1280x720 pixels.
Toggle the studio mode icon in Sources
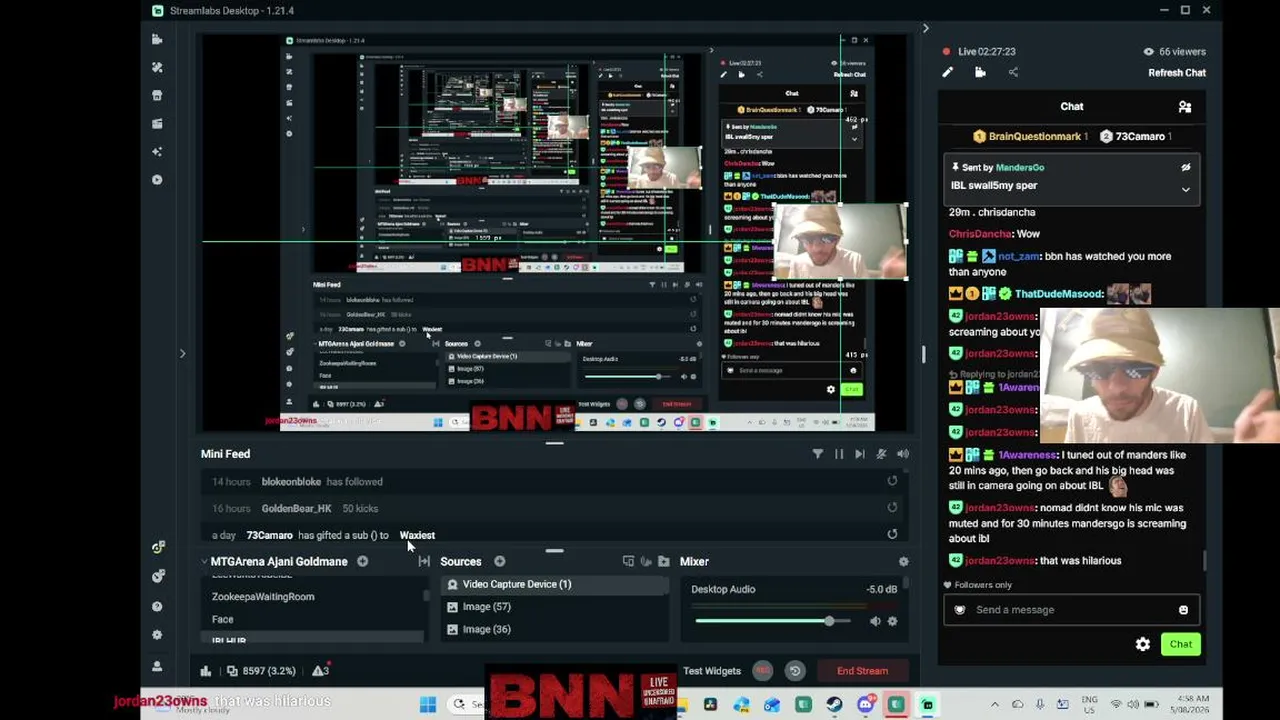coord(628,562)
